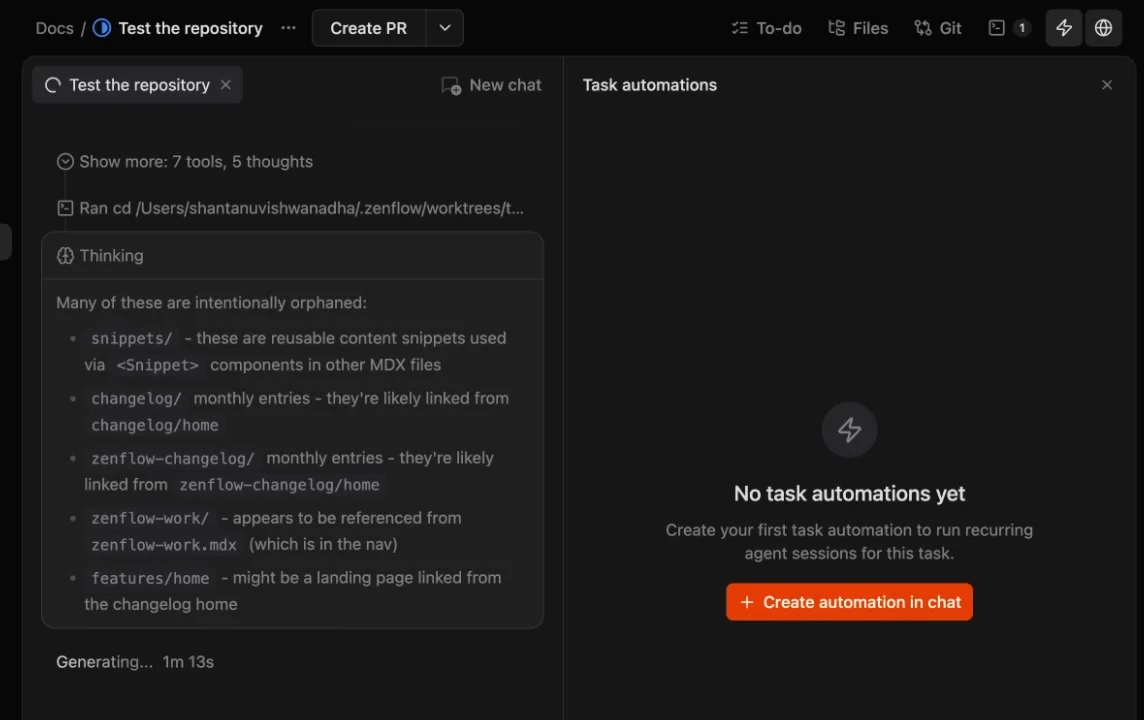Click the <Snippet> code label
This screenshot has height=720, width=1144.
tap(158, 365)
